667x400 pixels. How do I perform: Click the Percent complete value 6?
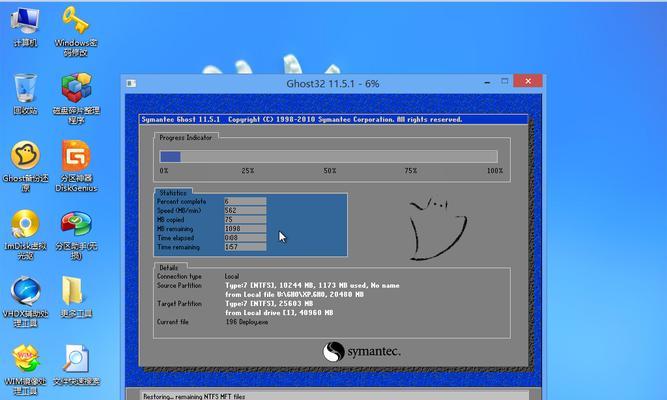point(245,201)
